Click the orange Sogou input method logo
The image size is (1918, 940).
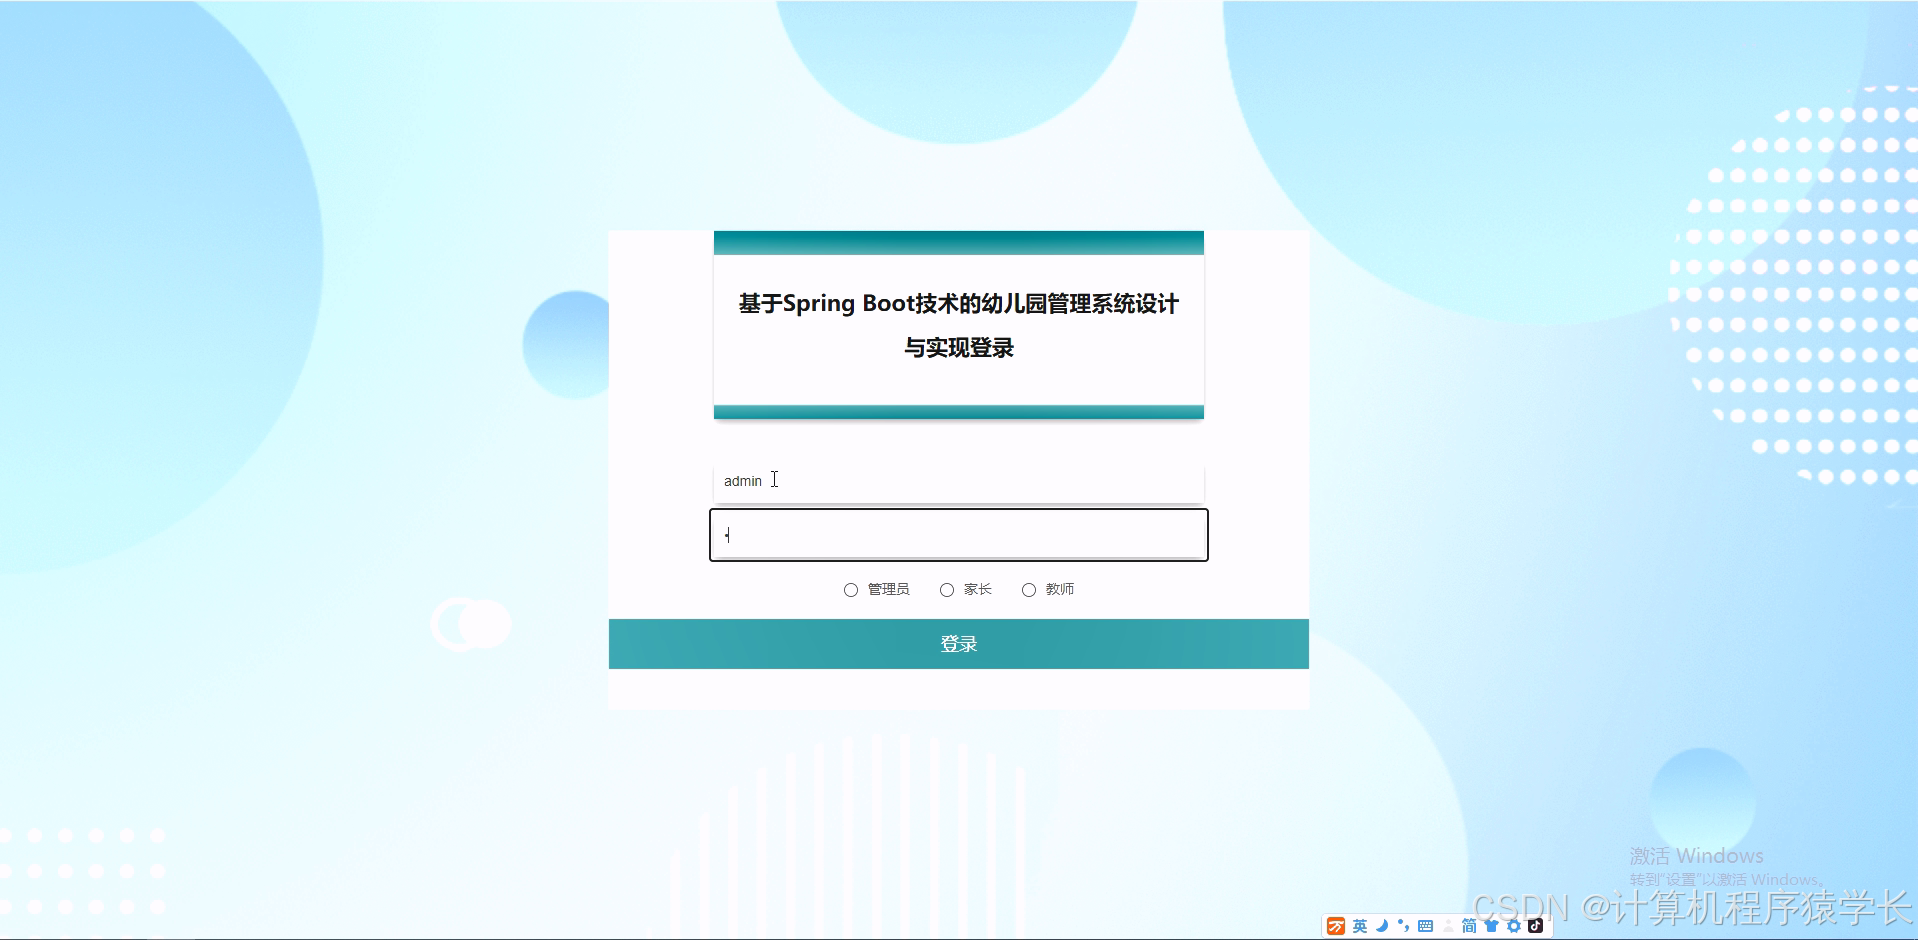pos(1337,926)
